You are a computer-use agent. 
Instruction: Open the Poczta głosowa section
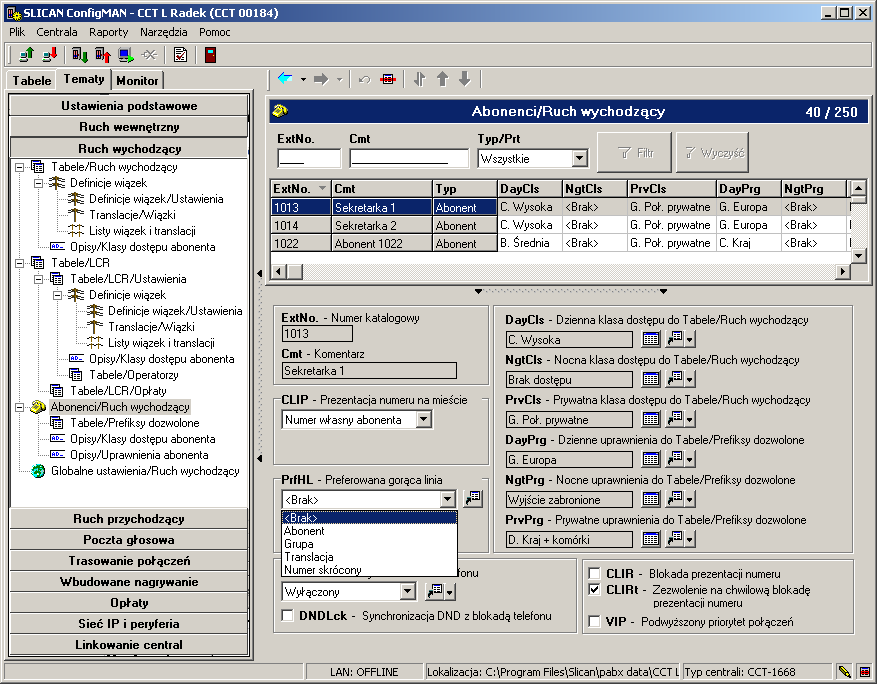(x=129, y=540)
